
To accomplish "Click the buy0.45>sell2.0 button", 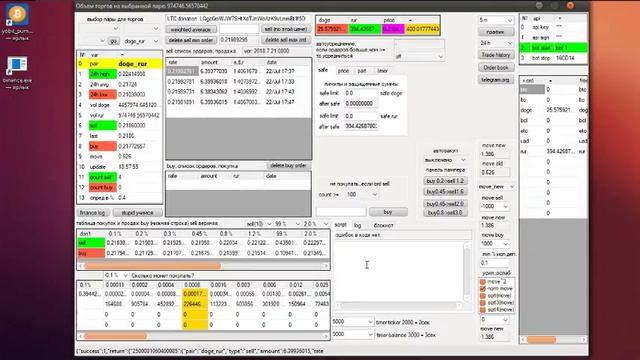I will point(445,204).
